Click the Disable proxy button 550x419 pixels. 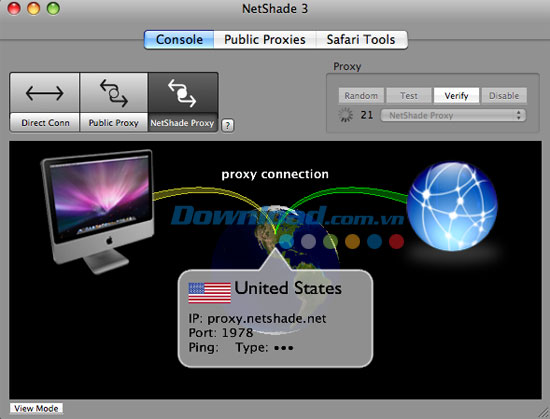click(x=504, y=96)
